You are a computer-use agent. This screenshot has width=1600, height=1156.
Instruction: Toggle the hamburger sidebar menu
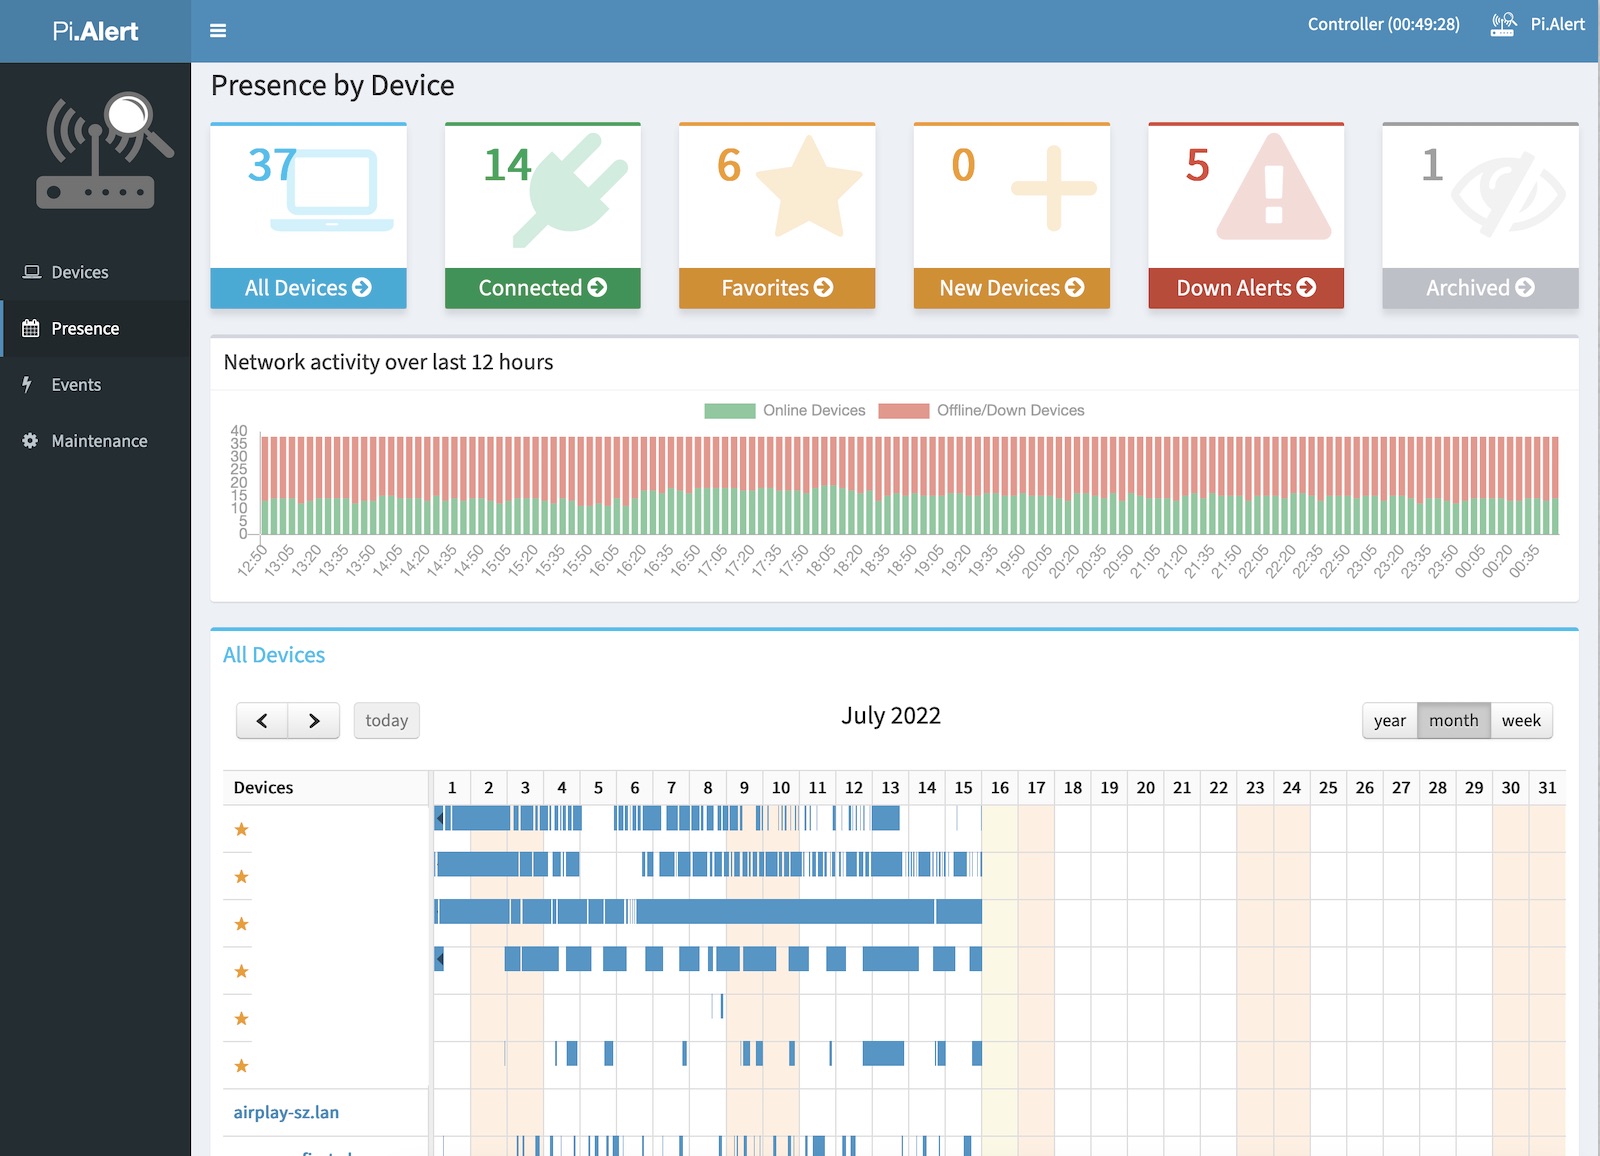(x=218, y=31)
